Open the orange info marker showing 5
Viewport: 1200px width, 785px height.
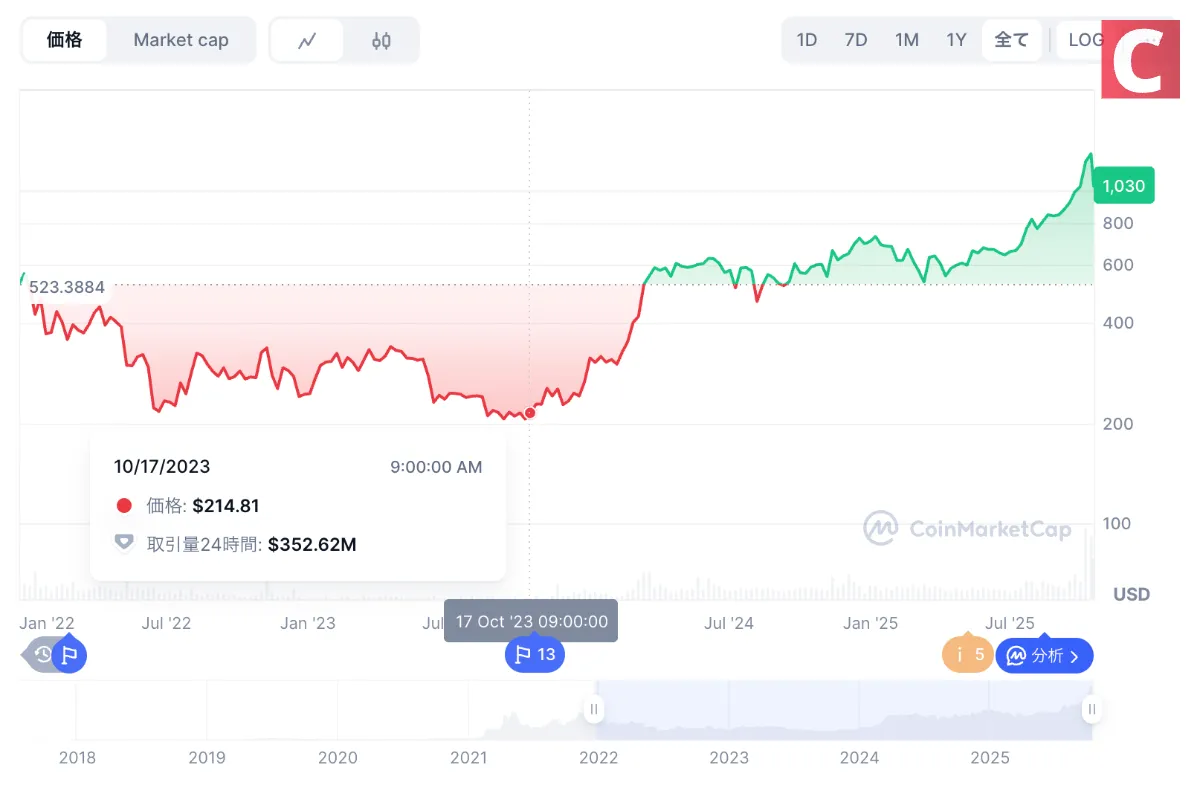(x=967, y=655)
